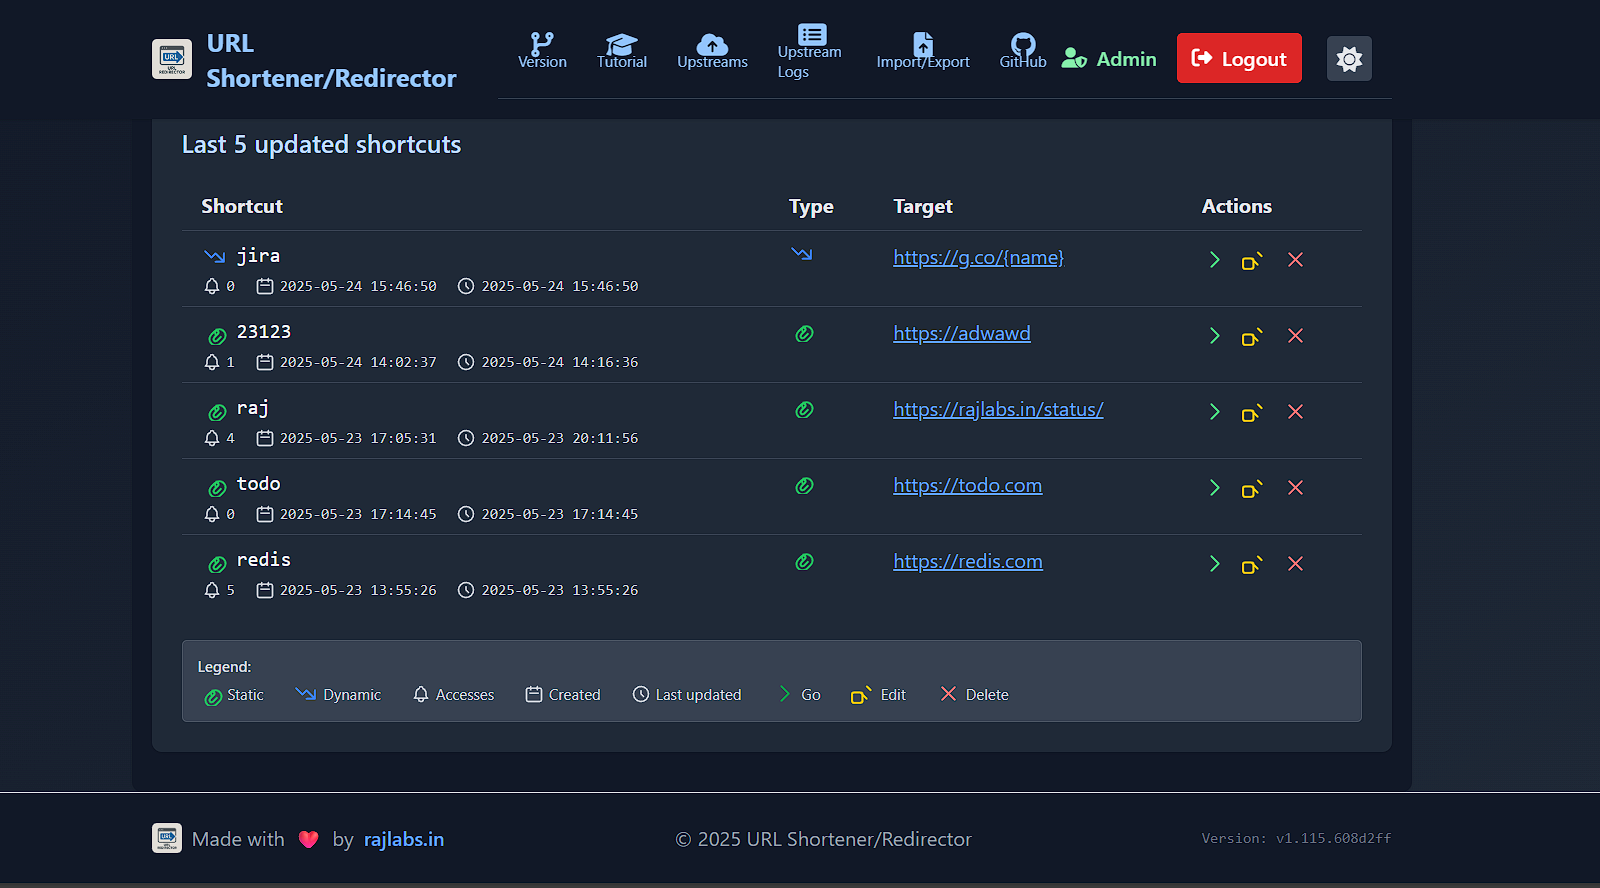Image resolution: width=1600 pixels, height=888 pixels.
Task: Click the dynamic type icon in jira row
Action: 802,254
